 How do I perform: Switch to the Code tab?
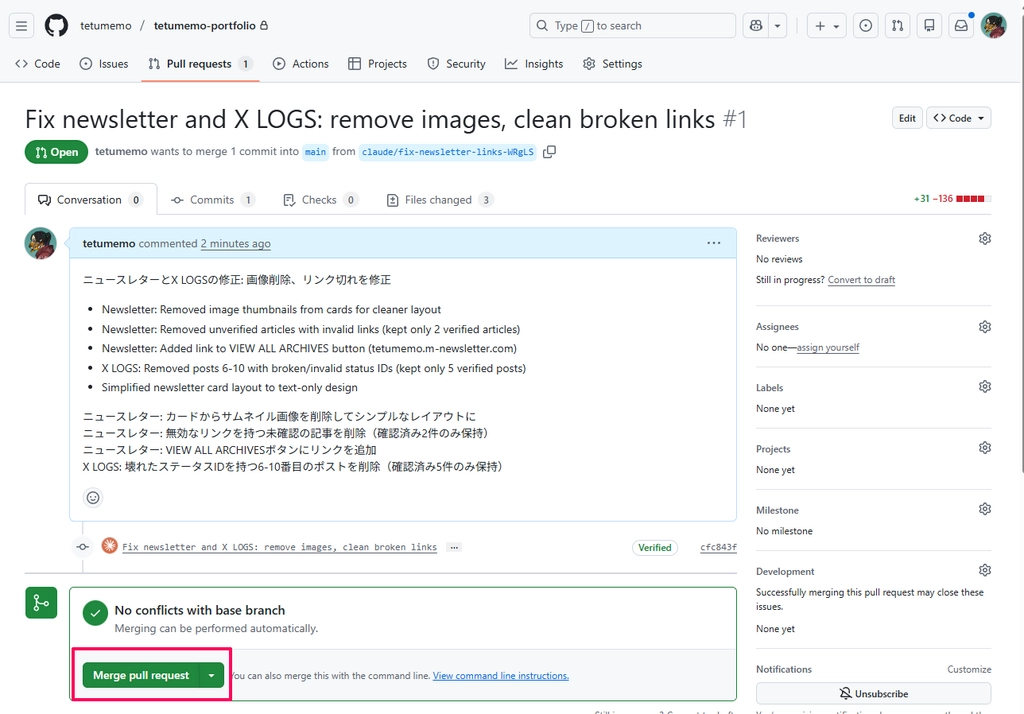[38, 63]
